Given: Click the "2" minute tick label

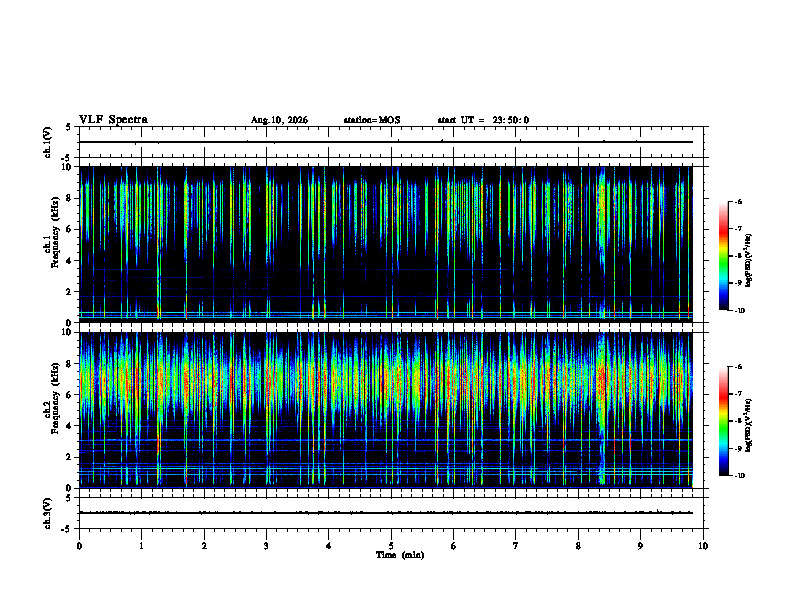Looking at the screenshot, I should 204,546.
